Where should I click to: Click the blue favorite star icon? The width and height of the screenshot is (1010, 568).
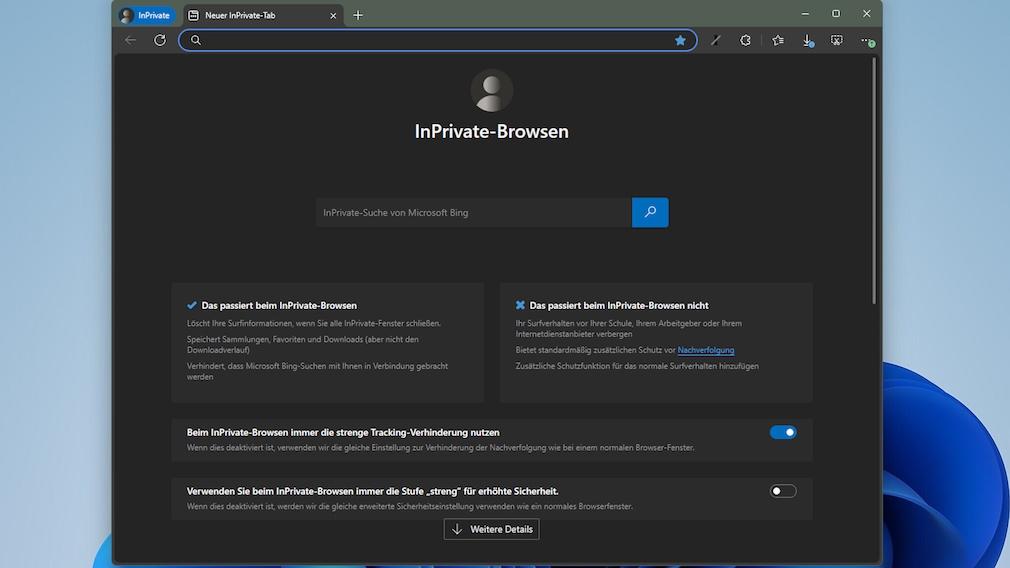pos(680,40)
